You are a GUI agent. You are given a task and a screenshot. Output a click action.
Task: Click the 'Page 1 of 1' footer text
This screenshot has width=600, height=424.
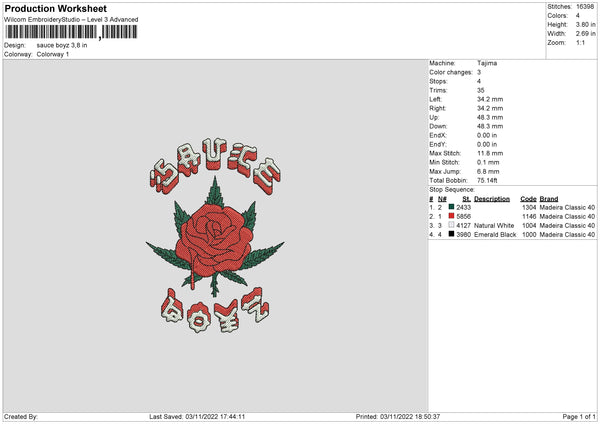coord(579,417)
